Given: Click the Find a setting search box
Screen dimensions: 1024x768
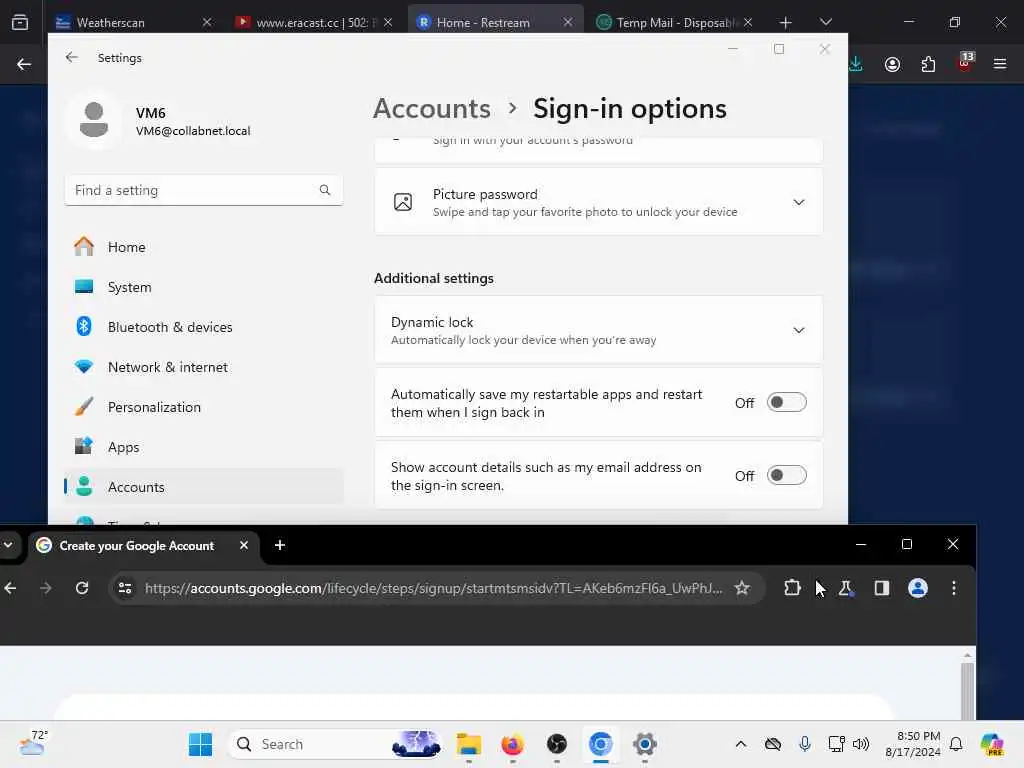Looking at the screenshot, I should pos(204,190).
